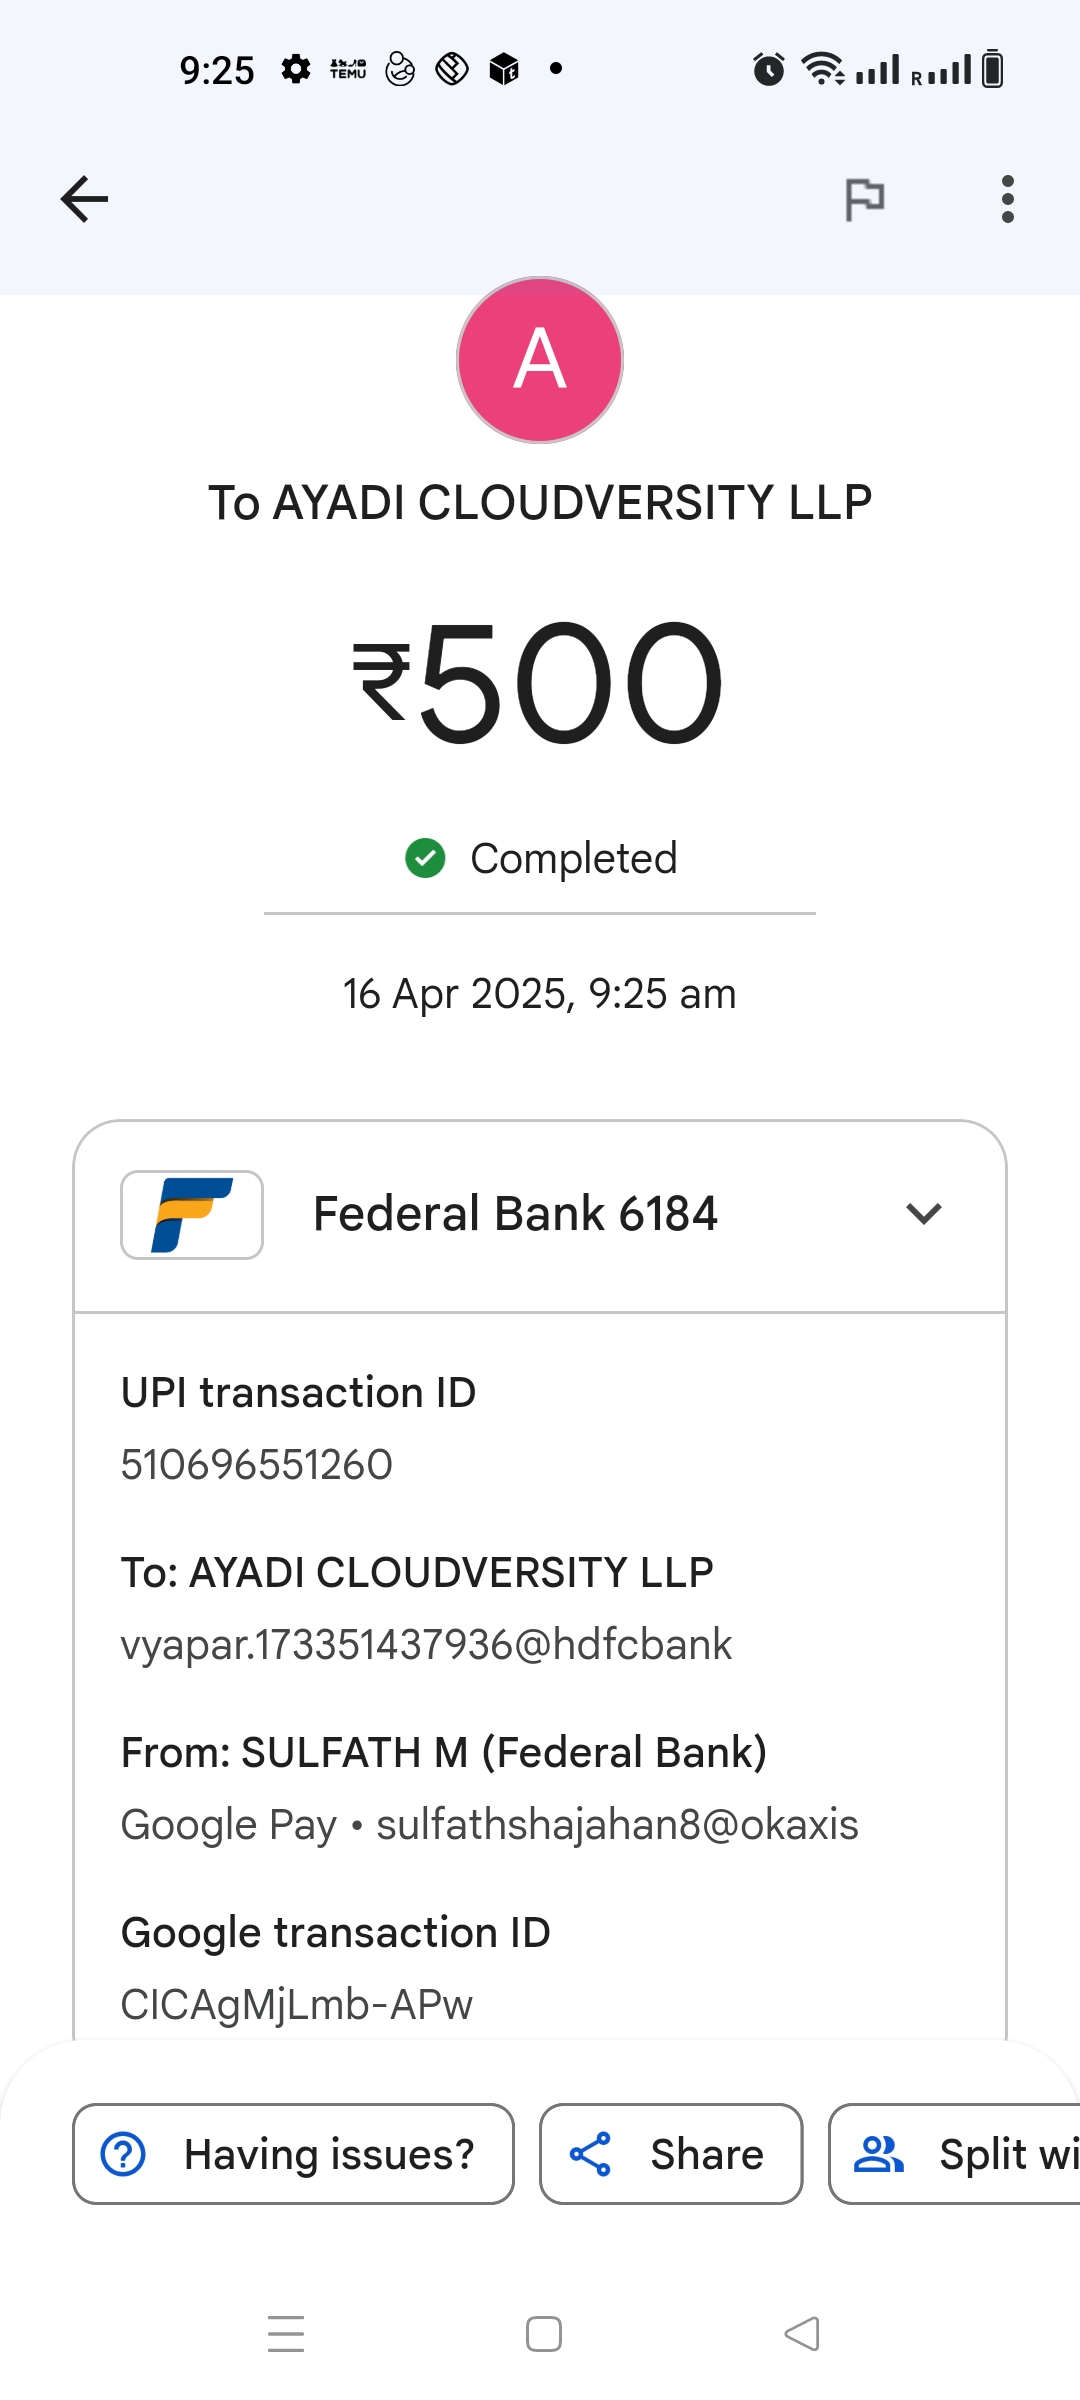The height and width of the screenshot is (2400, 1080).
Task: Tap the Federal Bank logo icon
Action: click(192, 1214)
